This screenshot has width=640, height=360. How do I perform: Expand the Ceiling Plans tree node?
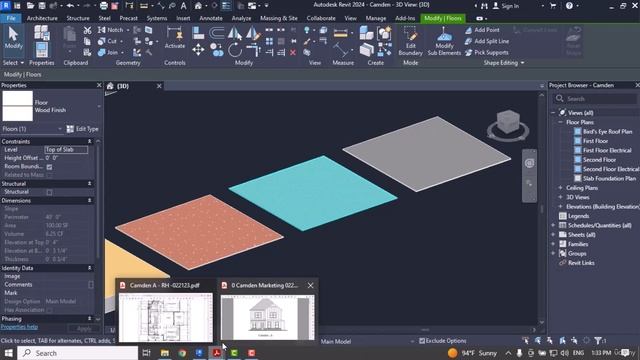(x=560, y=188)
